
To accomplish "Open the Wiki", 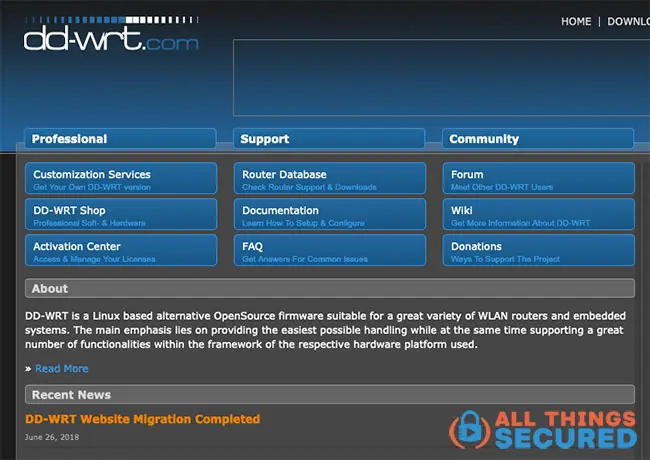I will pos(538,214).
